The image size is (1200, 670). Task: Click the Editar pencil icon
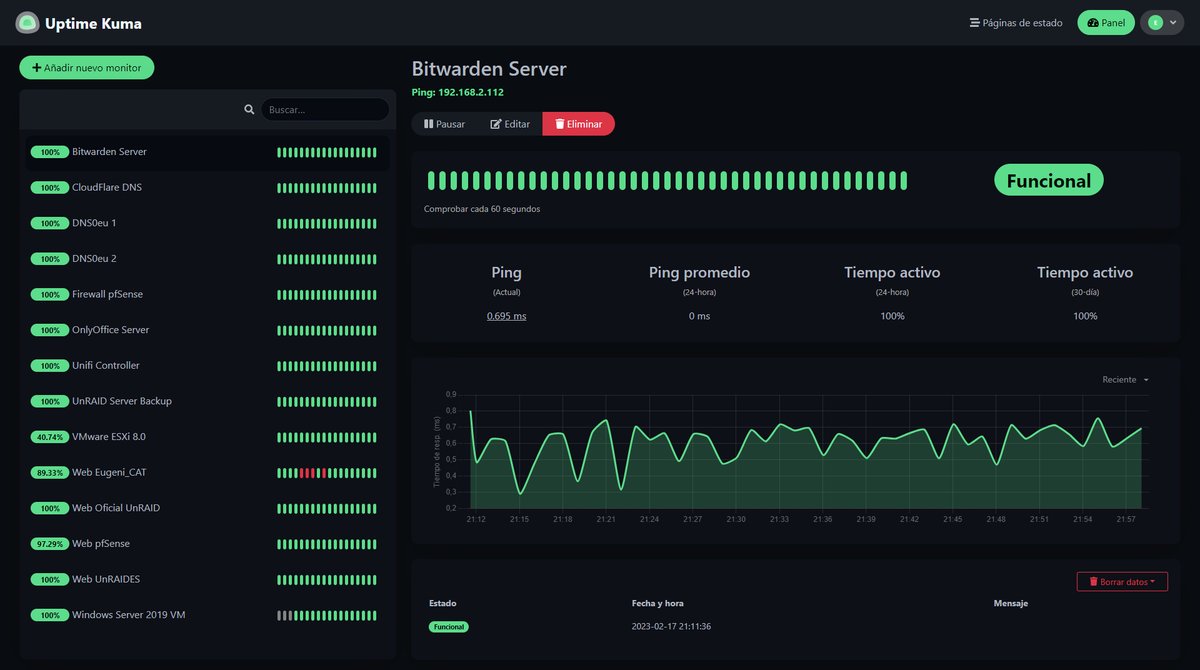[494, 124]
